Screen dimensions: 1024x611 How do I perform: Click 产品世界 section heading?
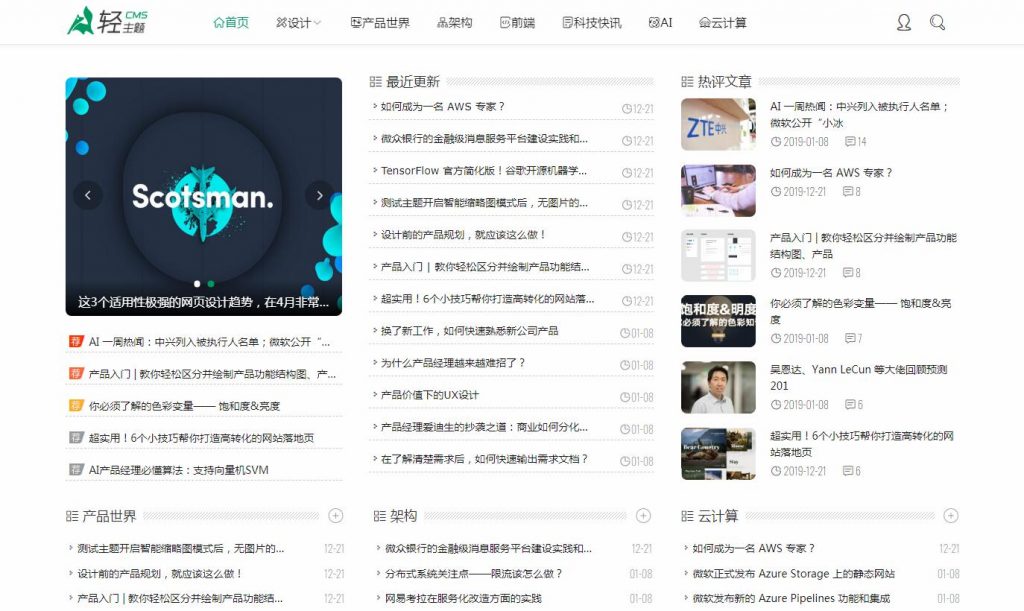(x=109, y=516)
